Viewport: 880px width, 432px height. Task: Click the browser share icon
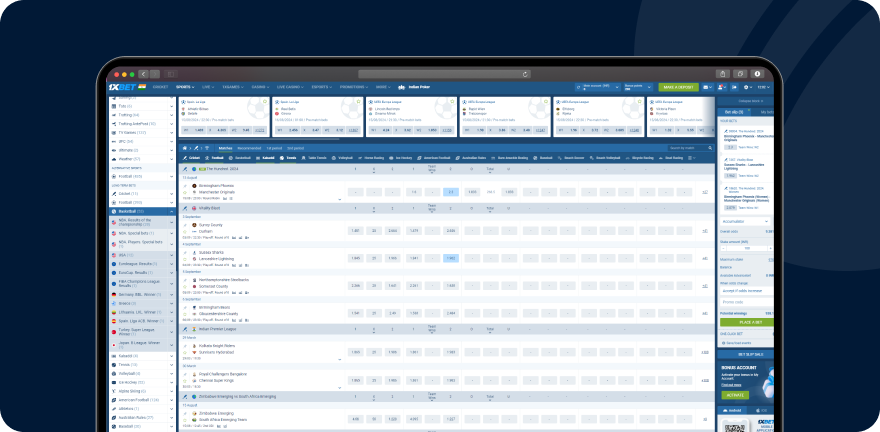pyautogui.click(x=723, y=74)
